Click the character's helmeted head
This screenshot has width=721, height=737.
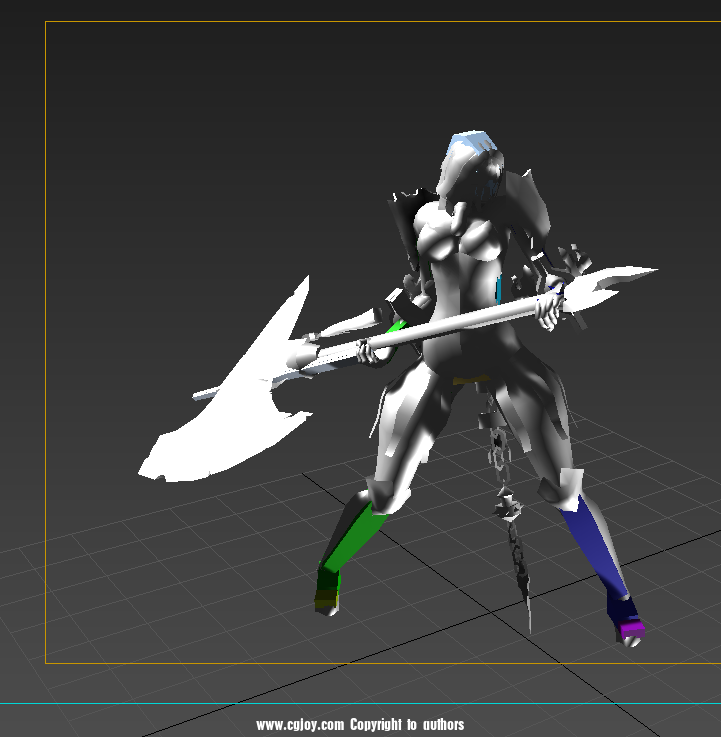tap(468, 170)
